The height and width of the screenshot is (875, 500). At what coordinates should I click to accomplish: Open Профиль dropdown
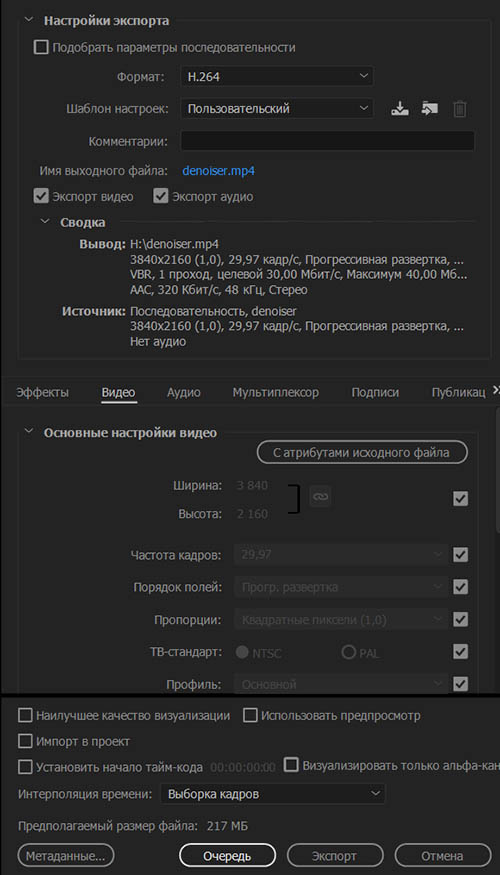pos(342,684)
